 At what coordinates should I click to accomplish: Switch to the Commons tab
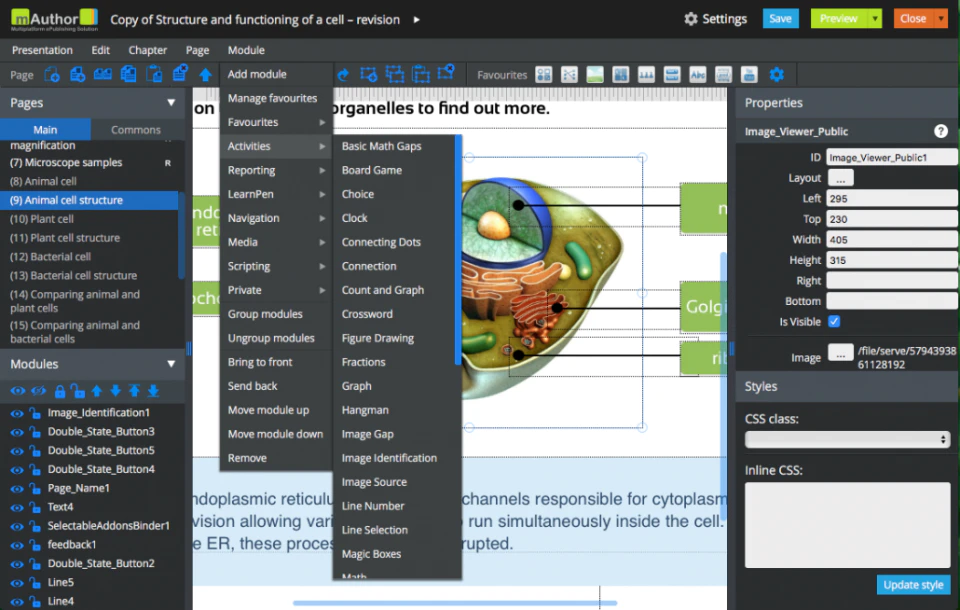pyautogui.click(x=136, y=130)
